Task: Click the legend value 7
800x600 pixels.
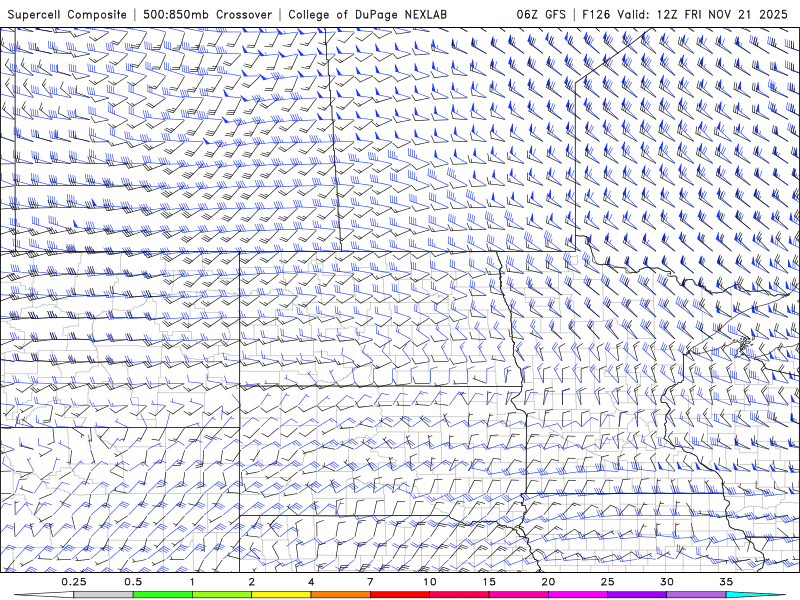Action: [x=370, y=582]
